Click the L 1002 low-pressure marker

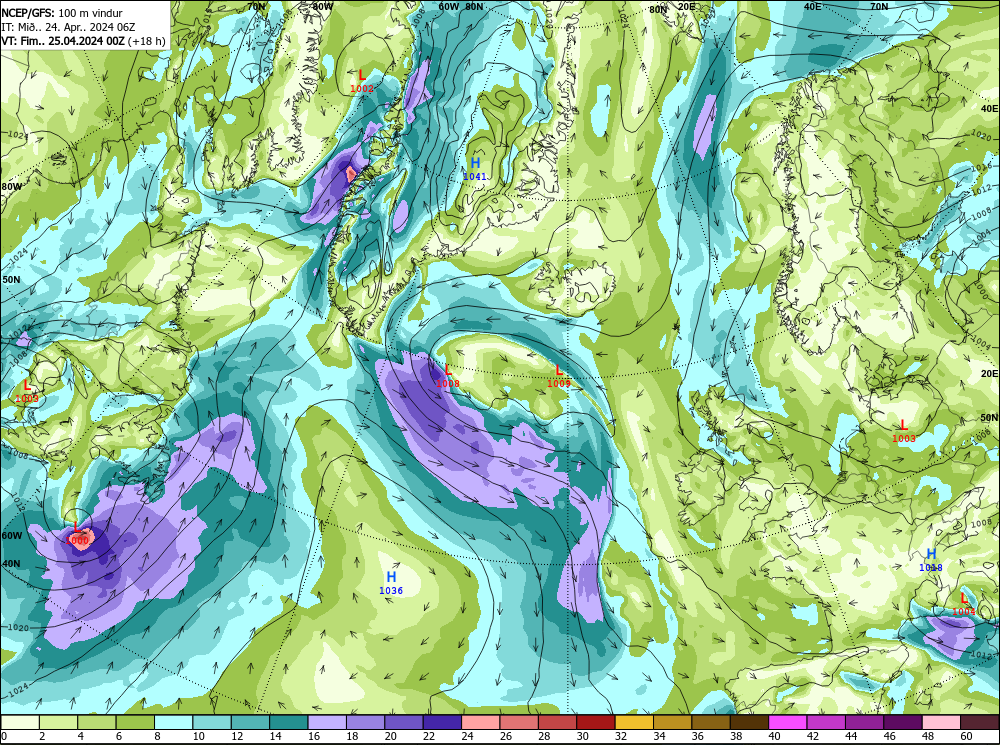362,81
